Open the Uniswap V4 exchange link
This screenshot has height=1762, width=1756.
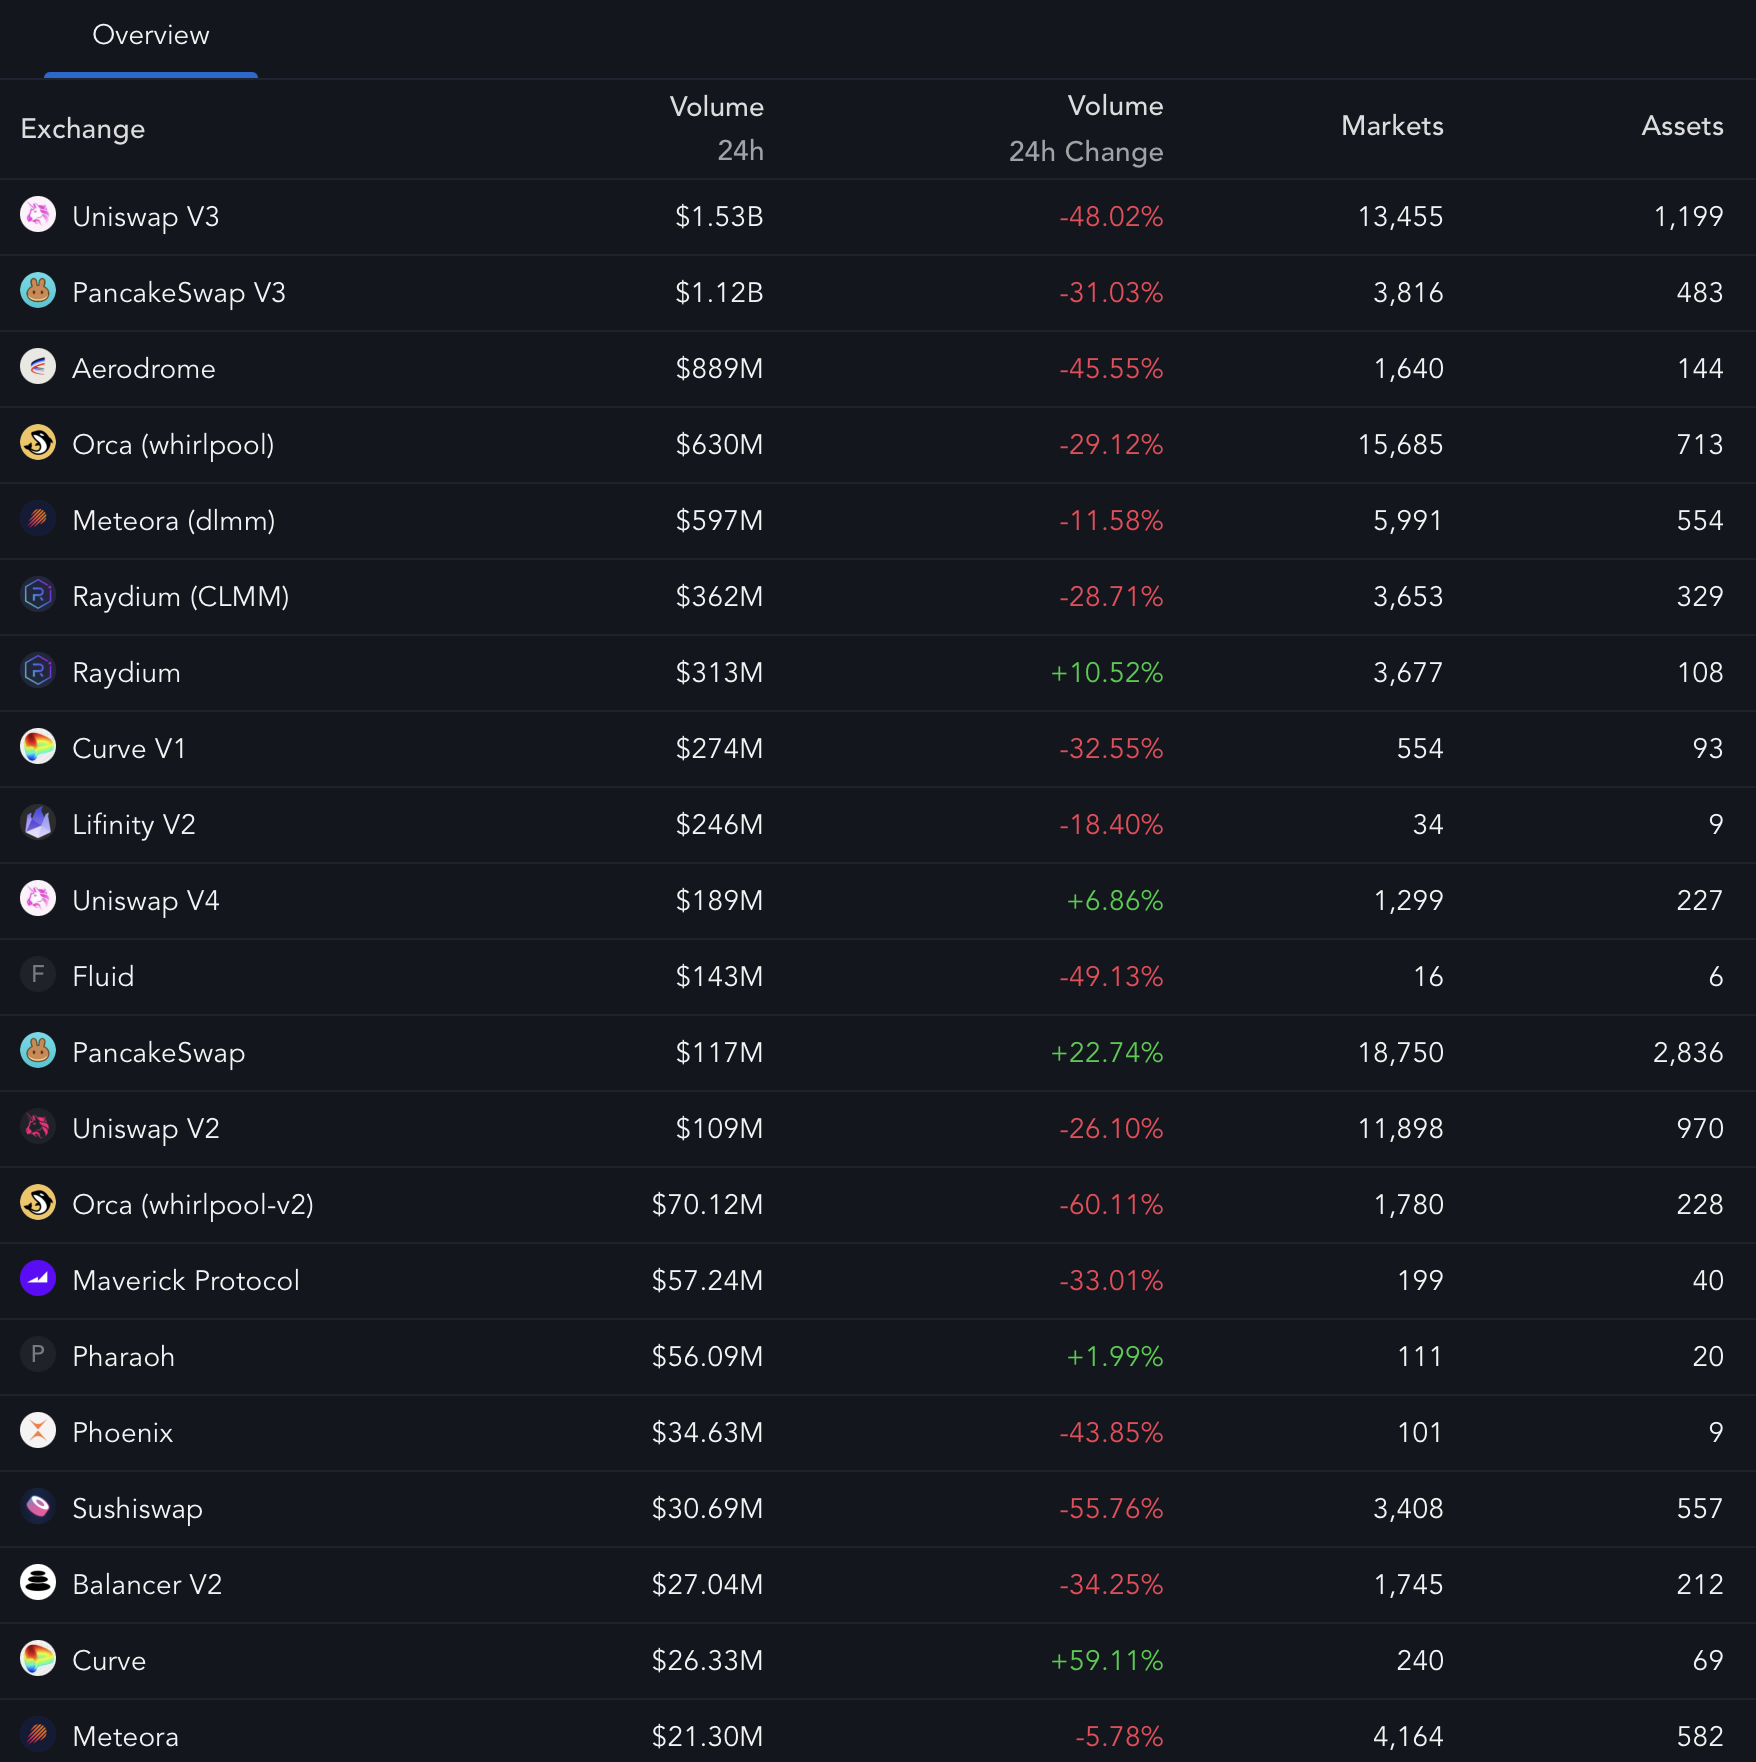(146, 901)
